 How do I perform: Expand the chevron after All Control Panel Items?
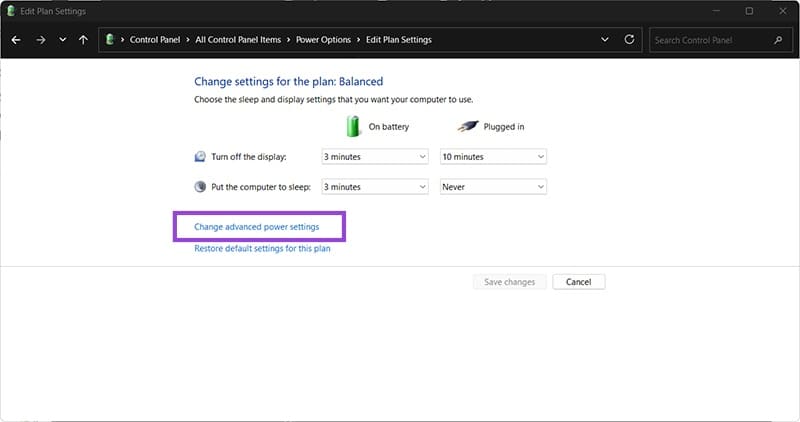(288, 40)
